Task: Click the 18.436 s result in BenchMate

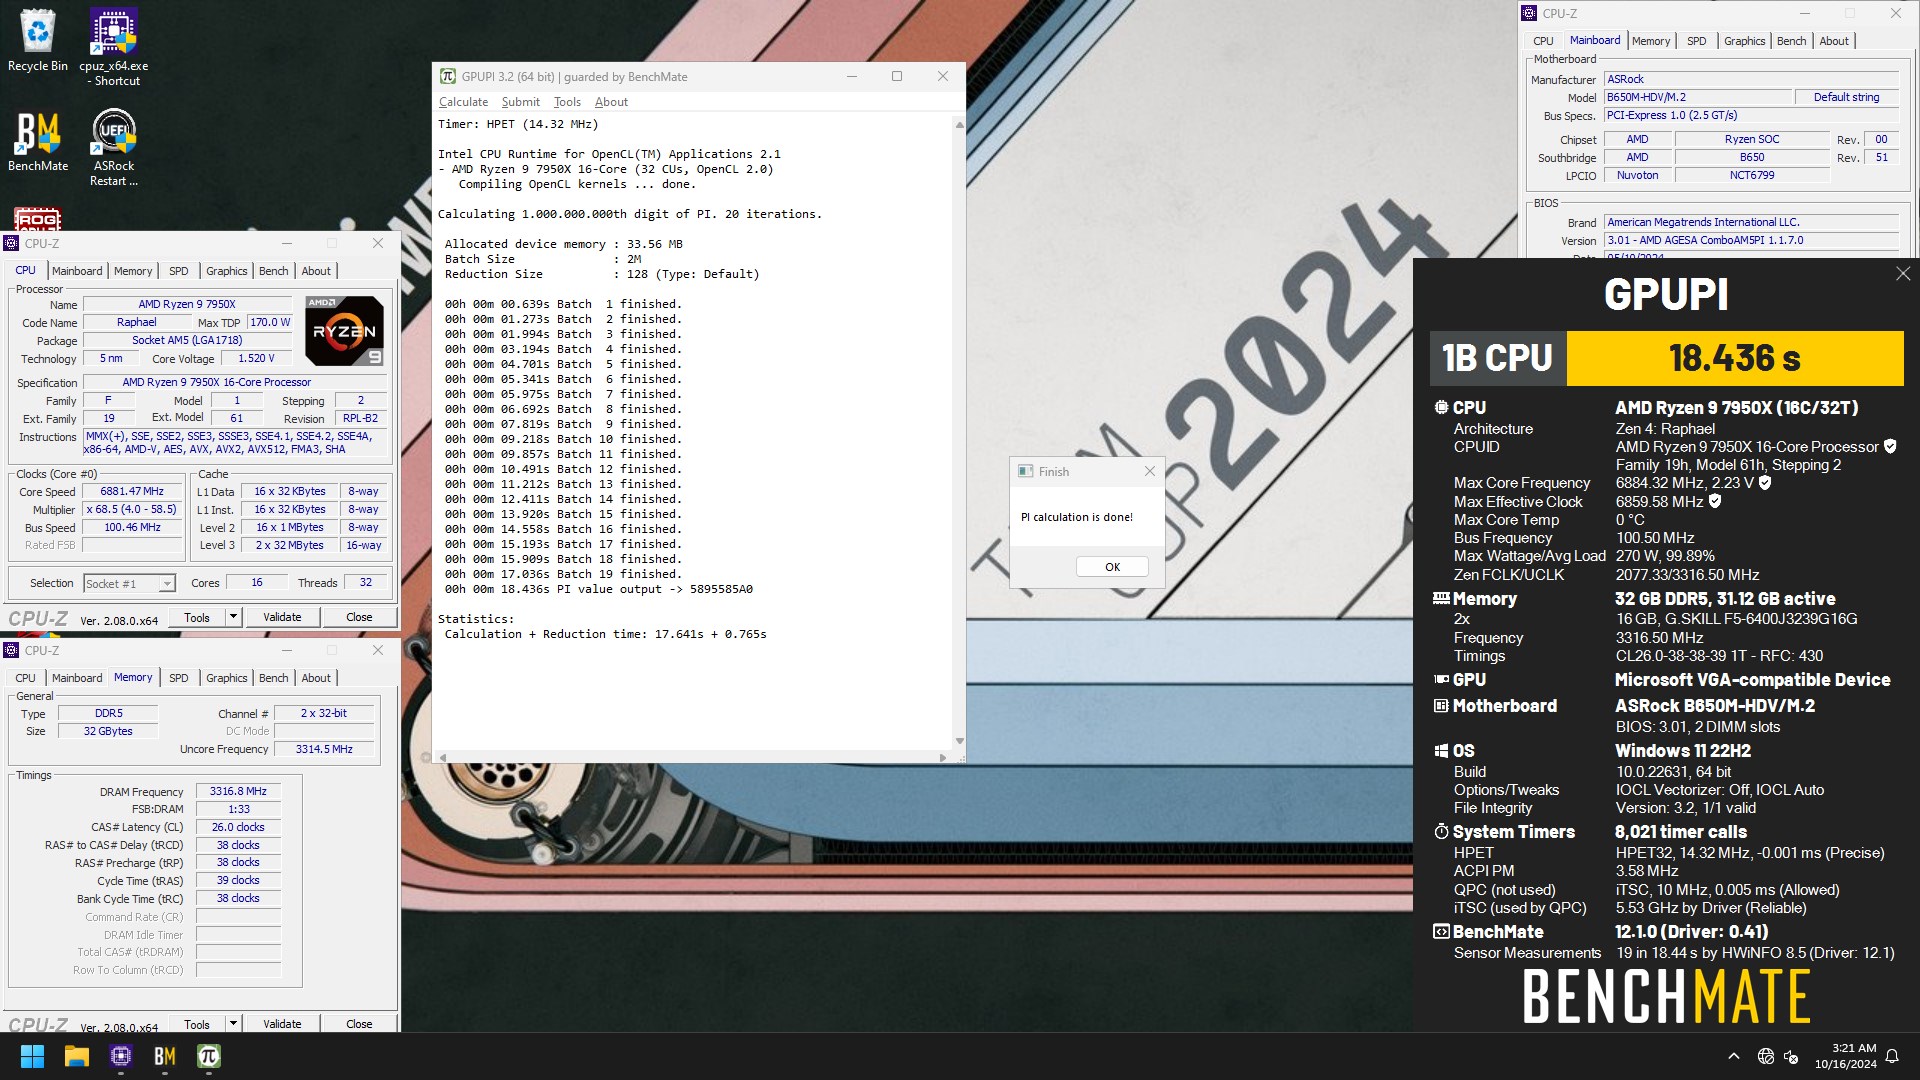Action: 1734,358
